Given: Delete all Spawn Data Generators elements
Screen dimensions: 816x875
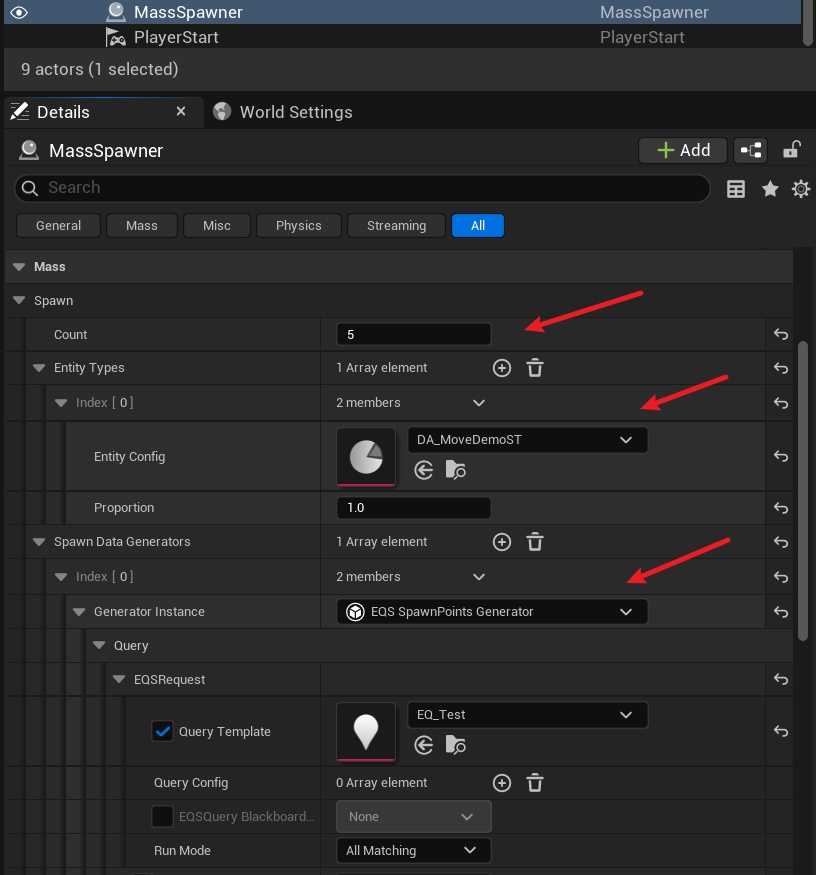Looking at the screenshot, I should pyautogui.click(x=535, y=542).
